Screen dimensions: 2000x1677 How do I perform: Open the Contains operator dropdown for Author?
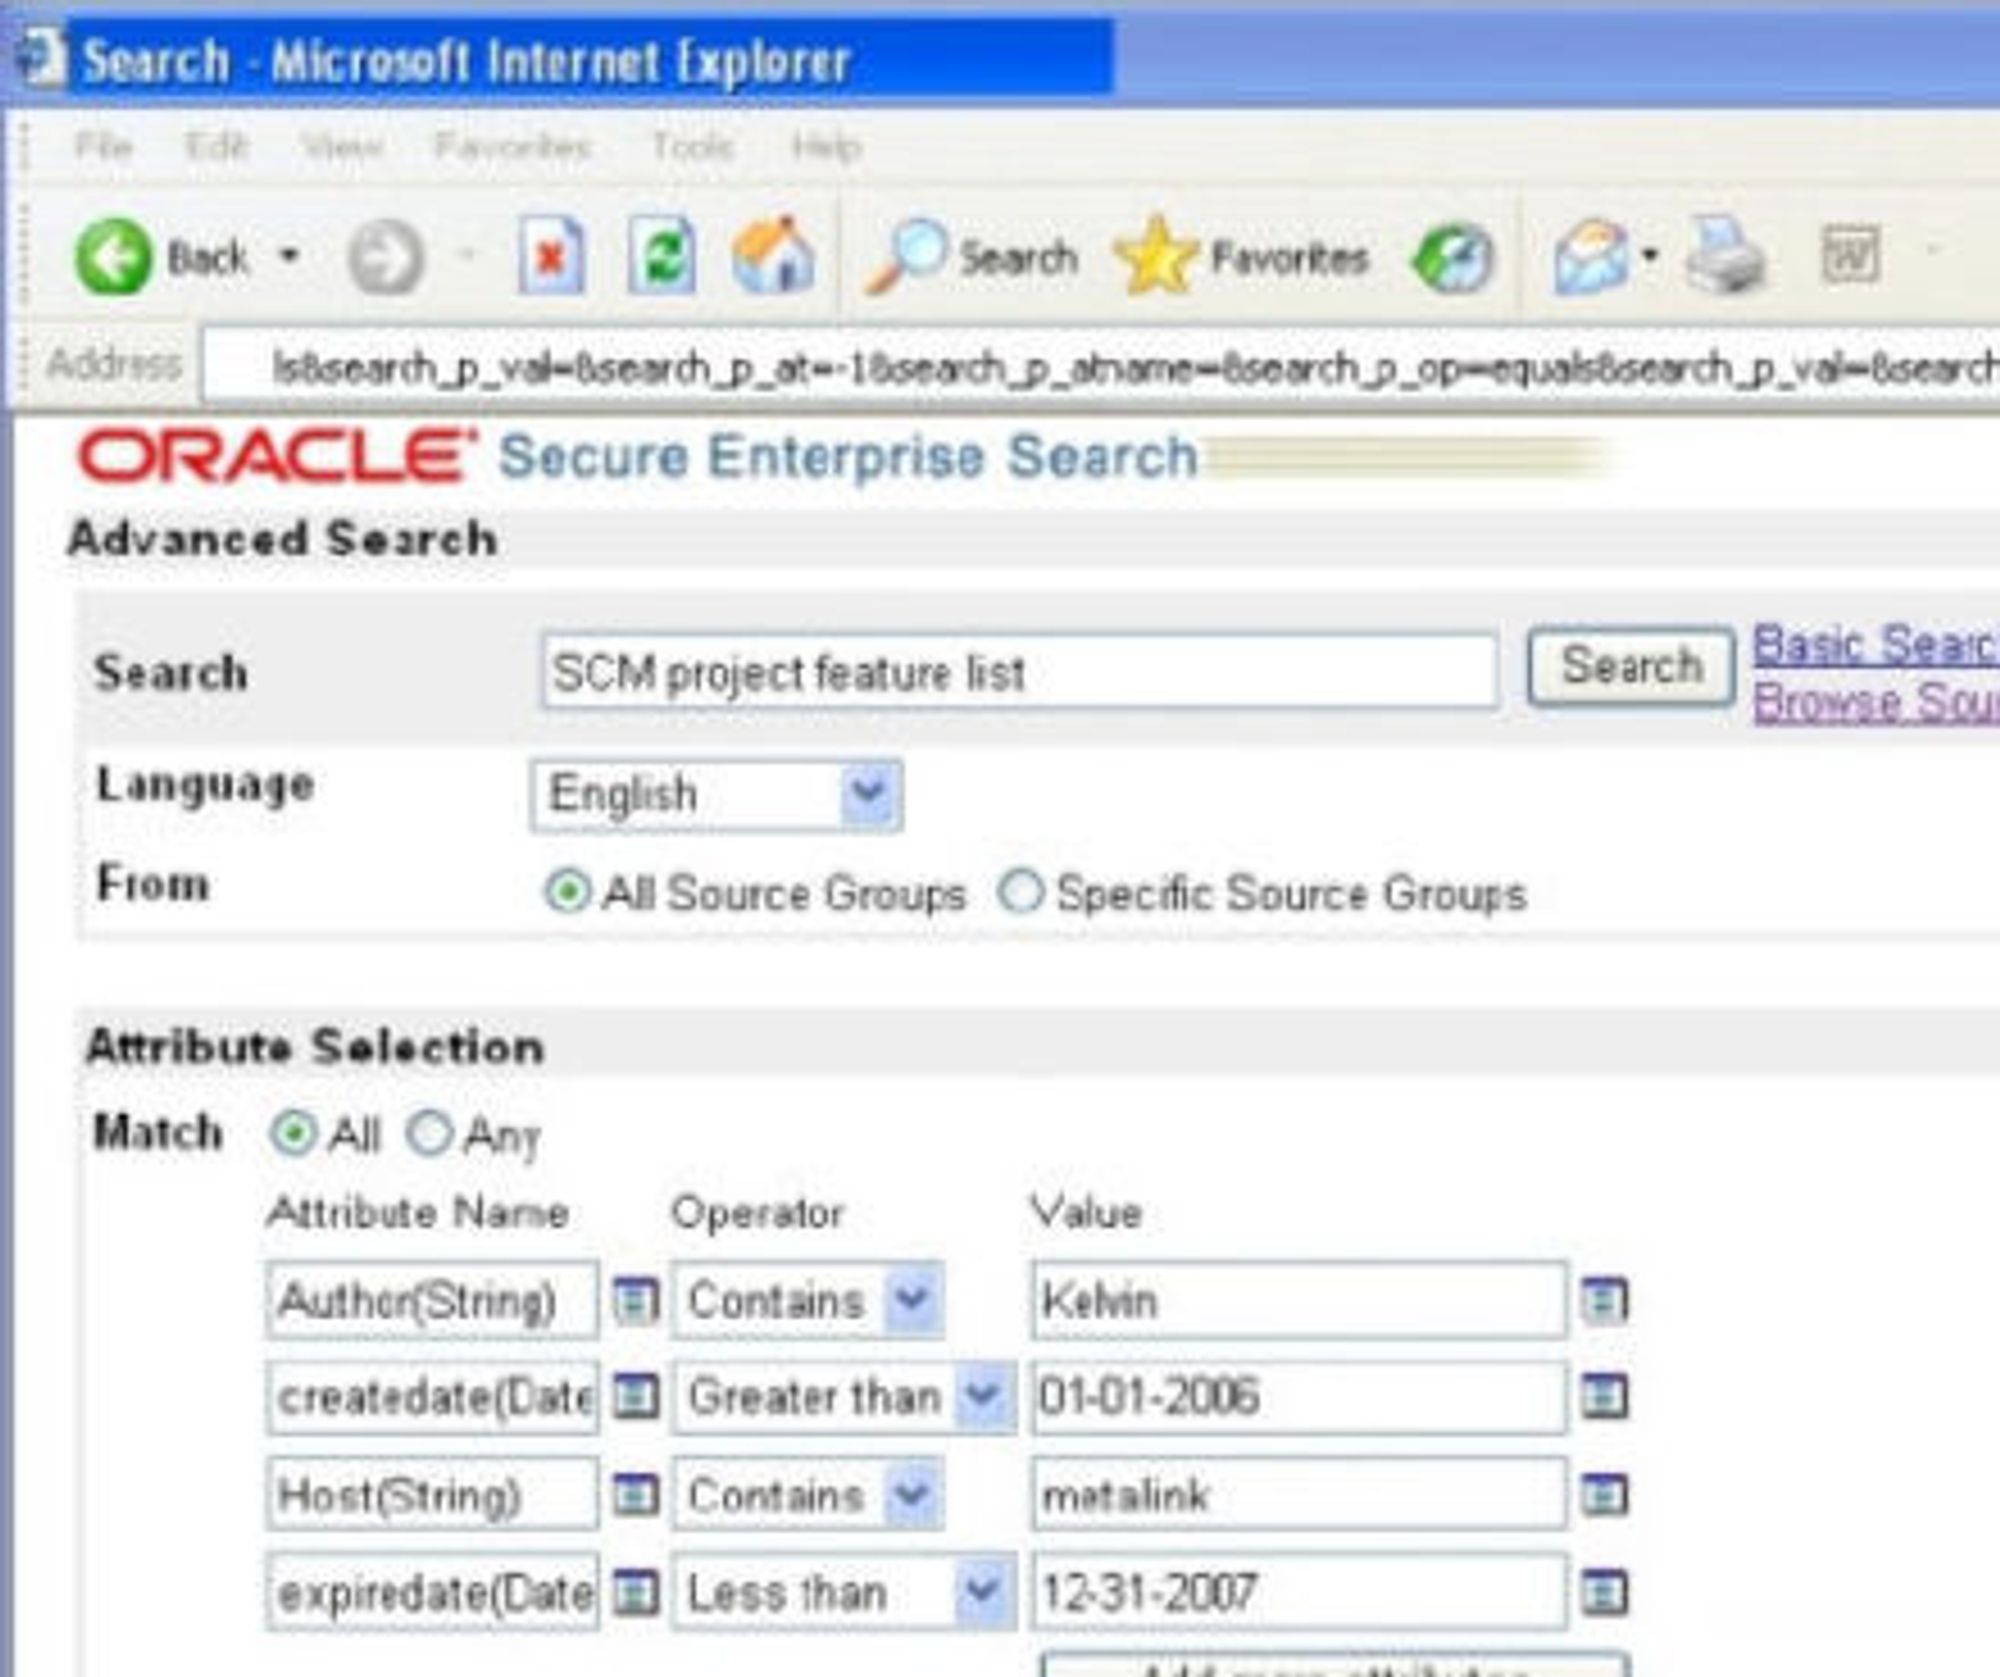807,1300
